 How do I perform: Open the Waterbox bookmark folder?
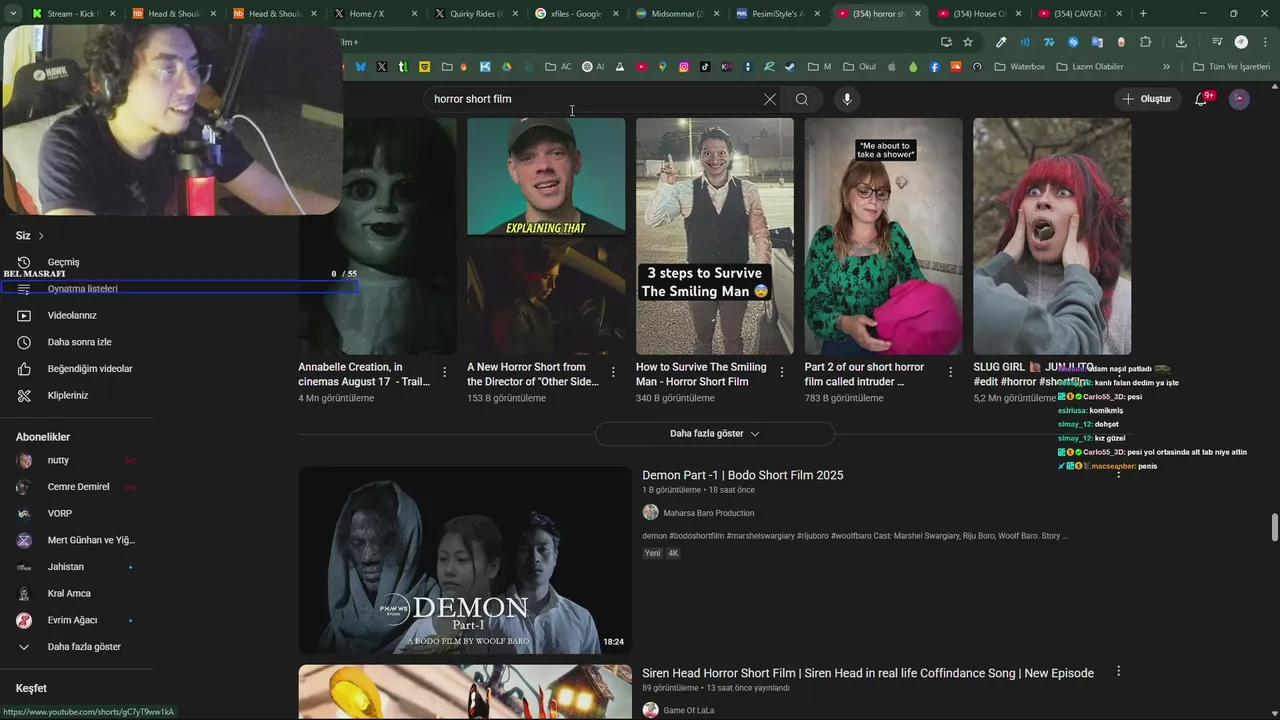pyautogui.click(x=1019, y=67)
